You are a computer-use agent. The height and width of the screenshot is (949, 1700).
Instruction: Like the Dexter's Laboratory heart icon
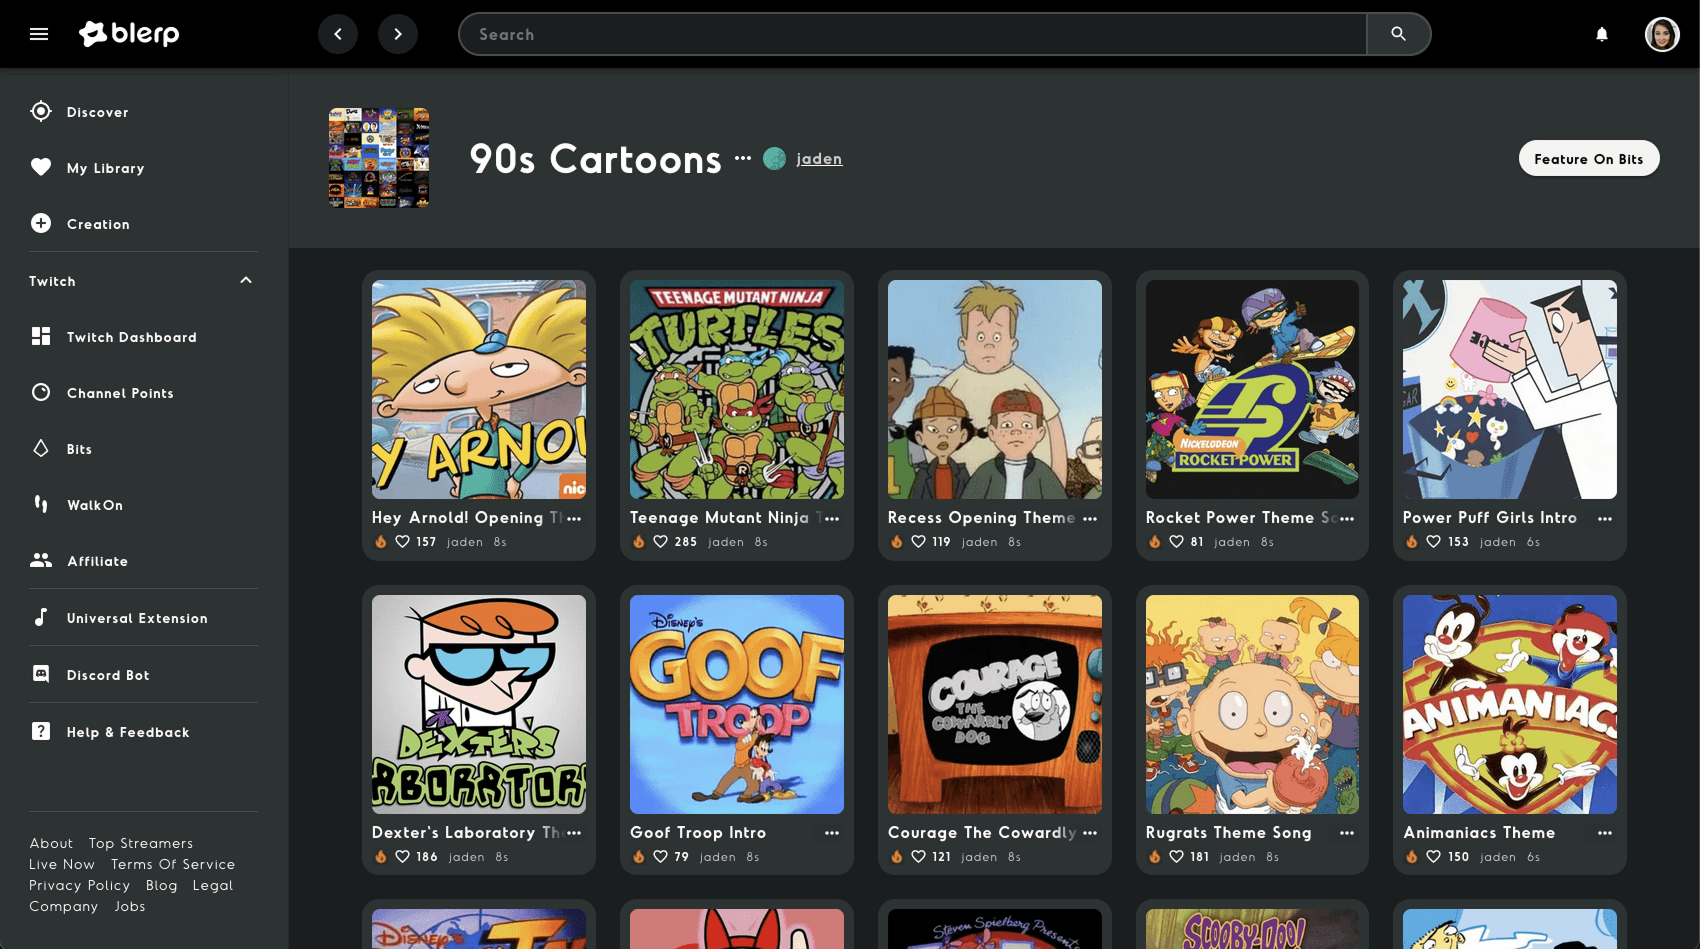(x=402, y=856)
